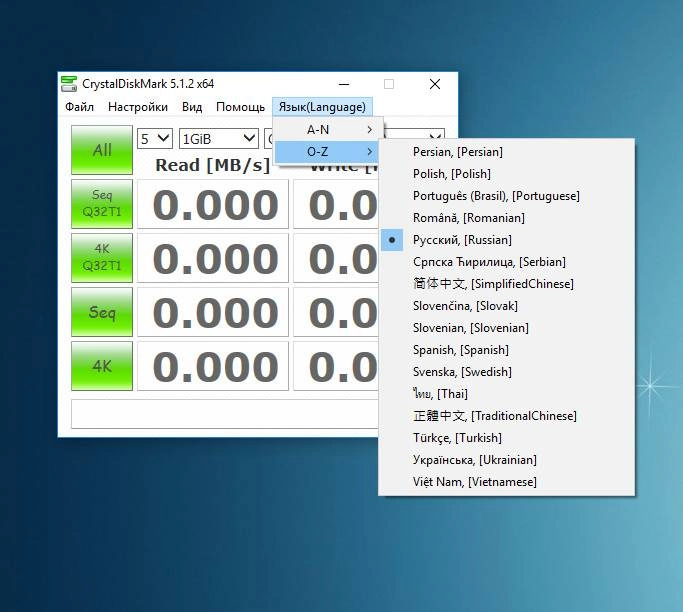
Task: Click the Seq Q32T1 read result 0.000
Action: pos(213,204)
